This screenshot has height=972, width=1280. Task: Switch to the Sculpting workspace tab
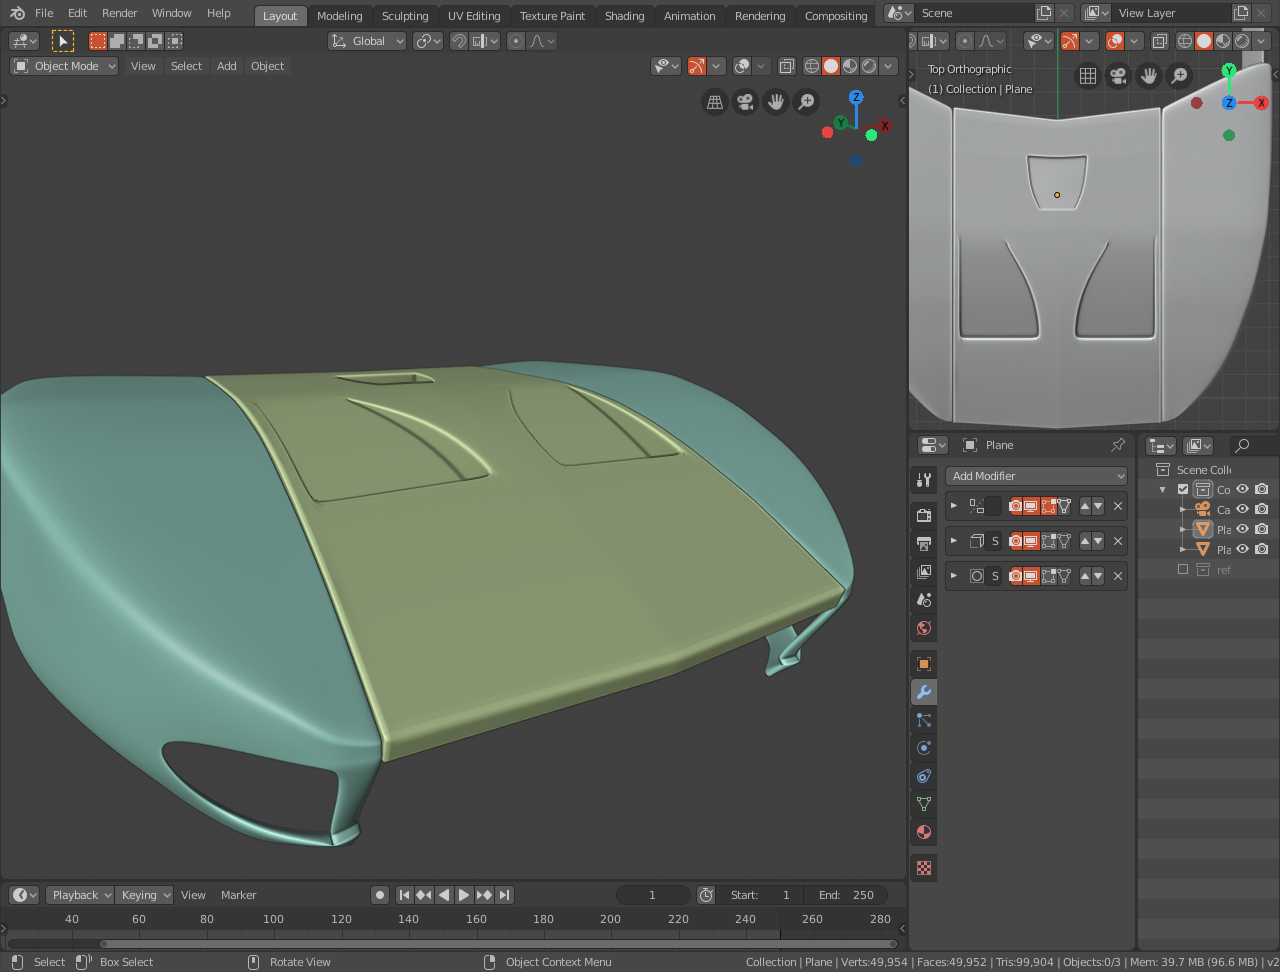tap(405, 16)
